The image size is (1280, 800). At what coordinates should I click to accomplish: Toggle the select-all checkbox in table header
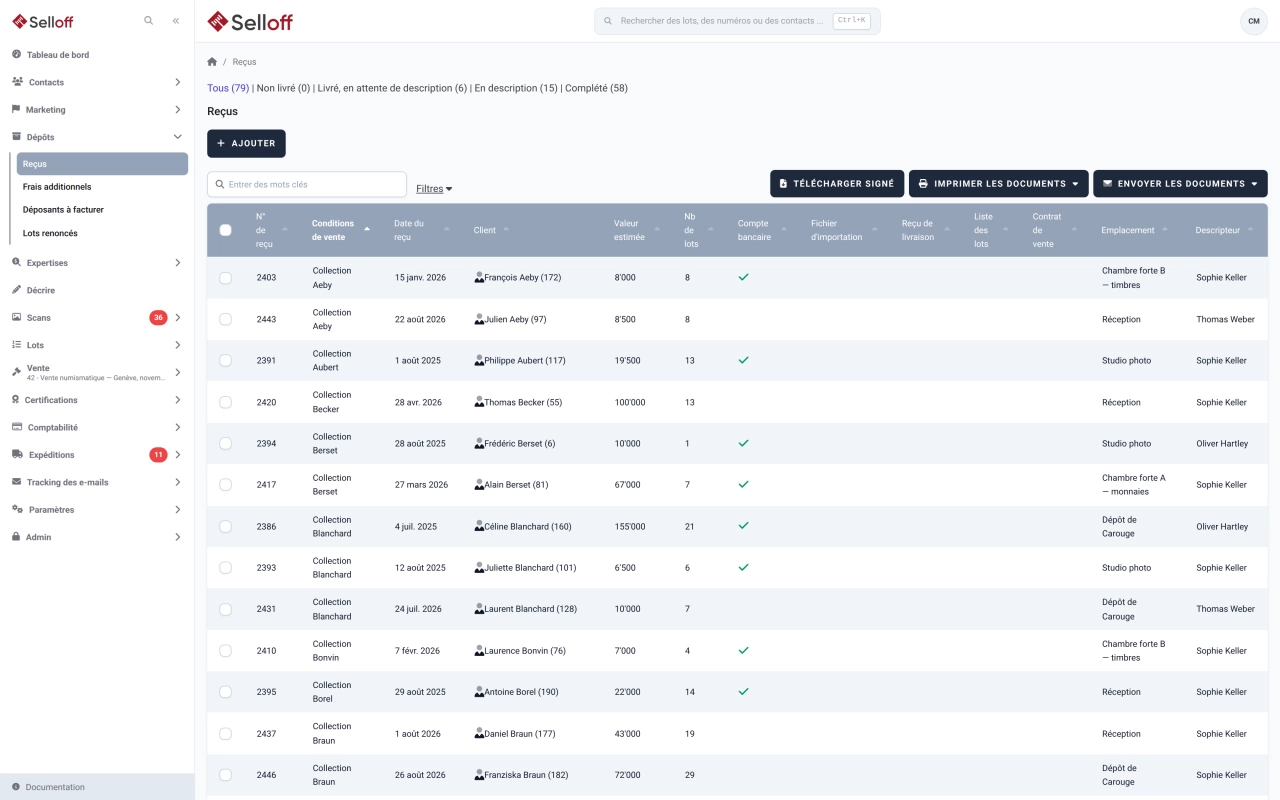click(225, 230)
